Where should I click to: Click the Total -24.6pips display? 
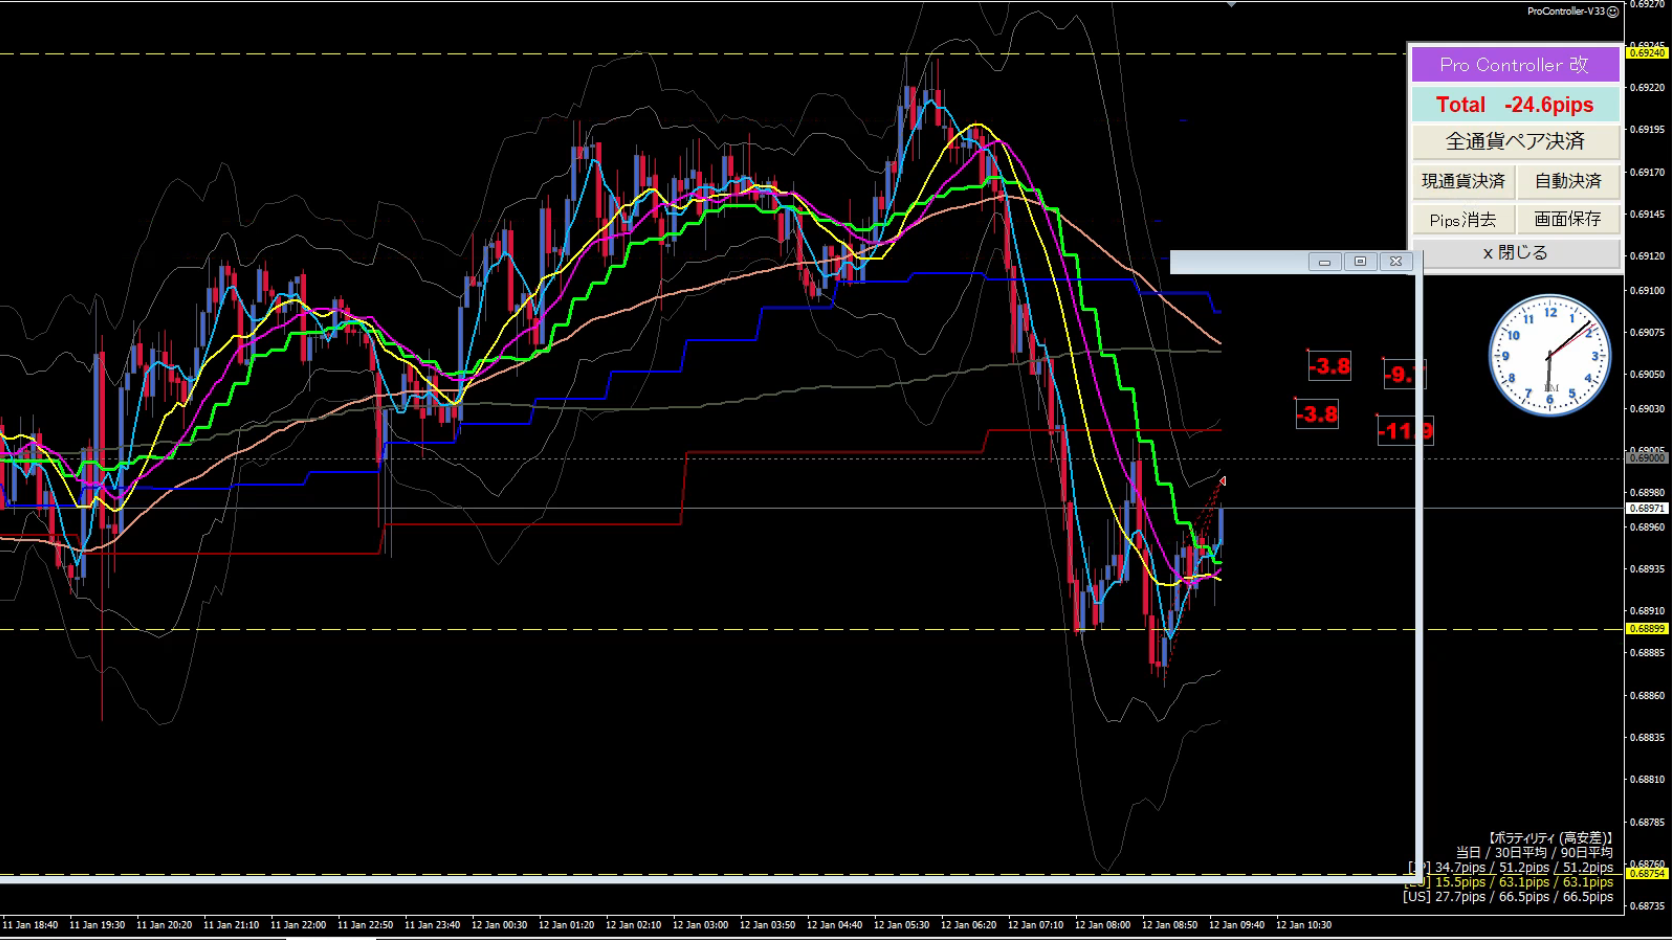click(1514, 104)
